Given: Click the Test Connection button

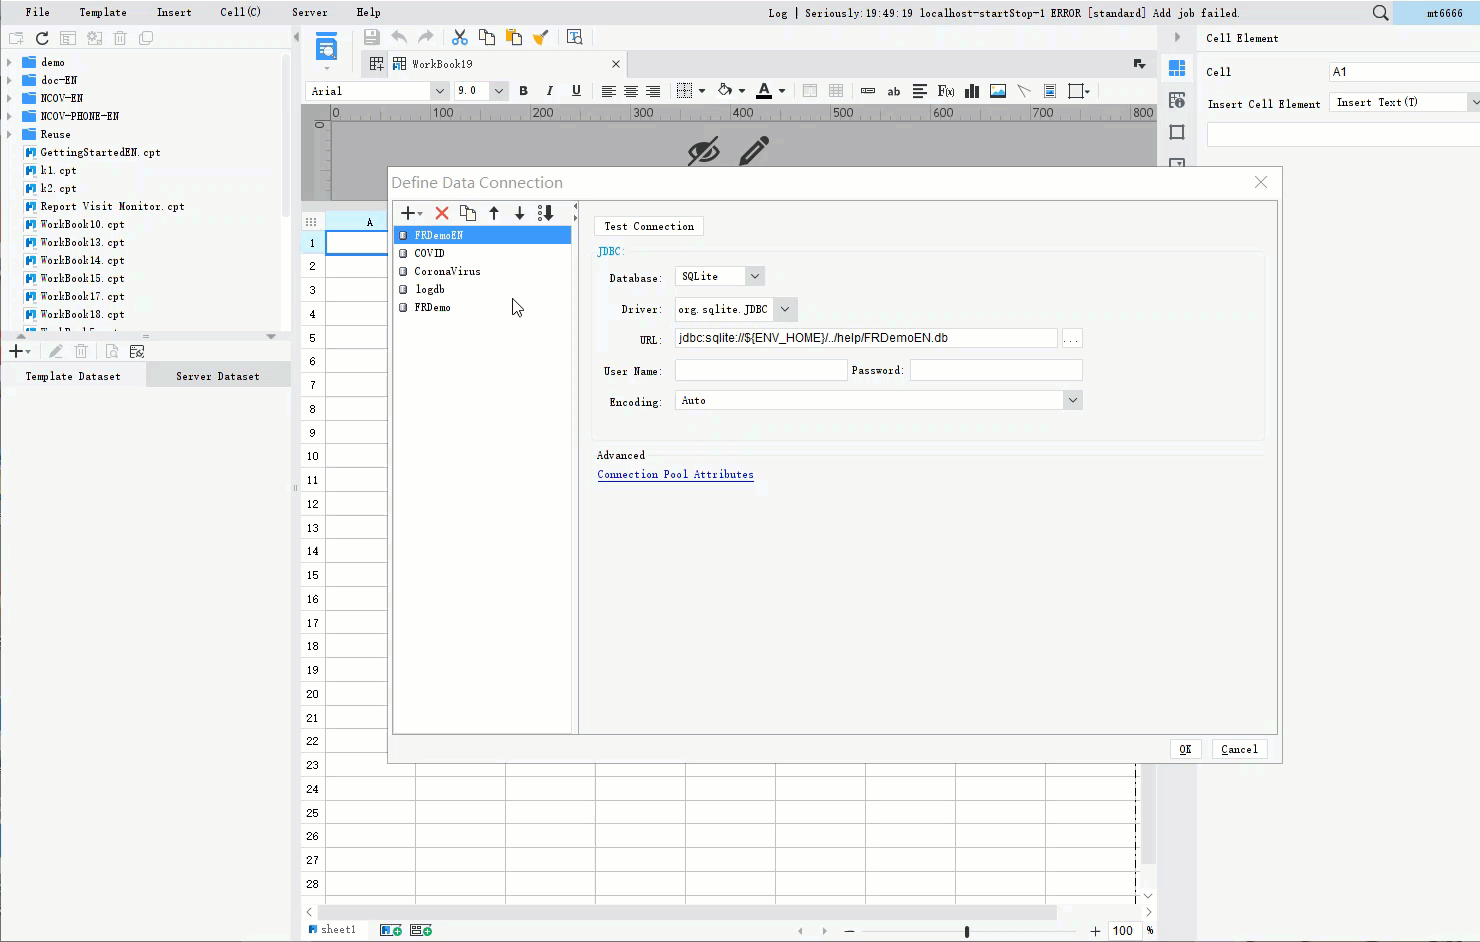Looking at the screenshot, I should (648, 226).
